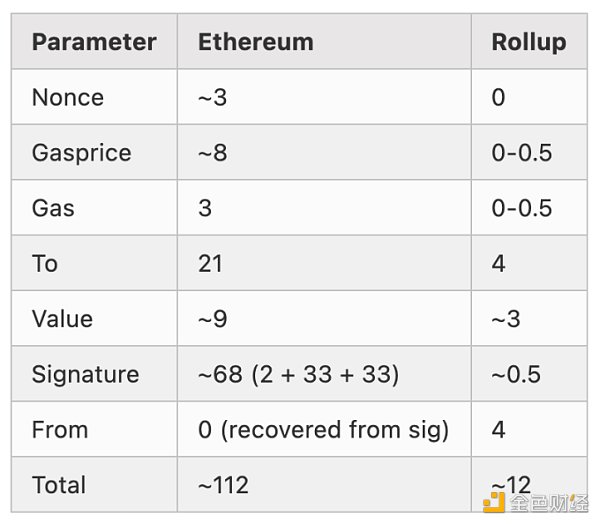The height and width of the screenshot is (524, 600).
Task: Click the Parameter column header
Action: click(x=94, y=42)
